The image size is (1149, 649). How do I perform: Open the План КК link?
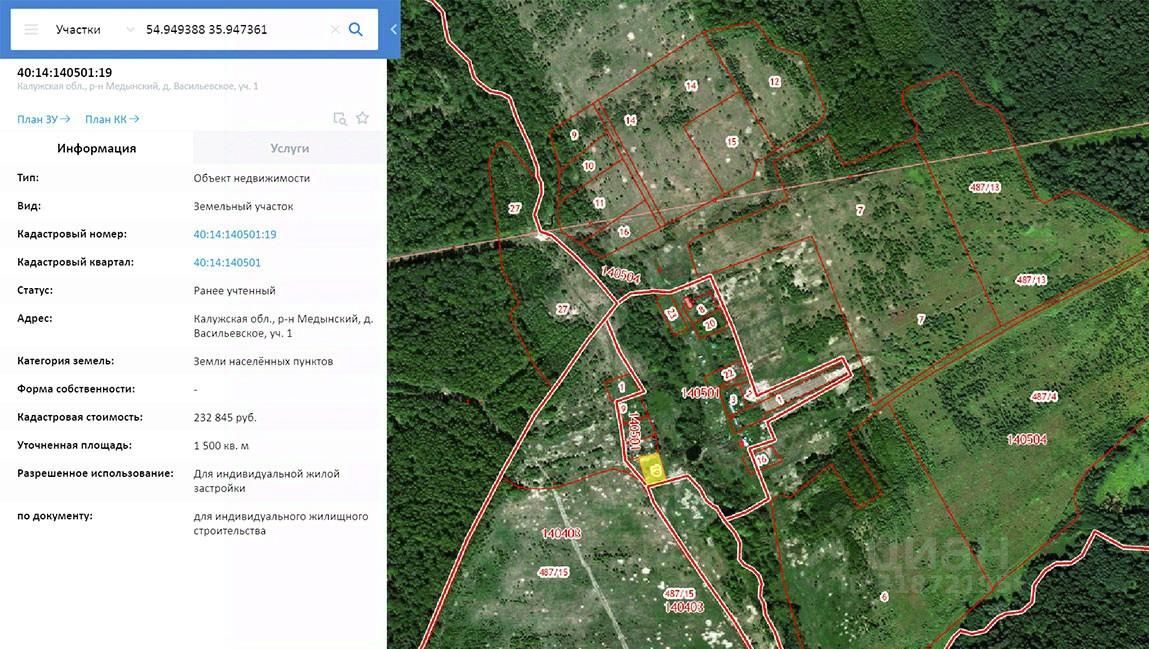111,120
